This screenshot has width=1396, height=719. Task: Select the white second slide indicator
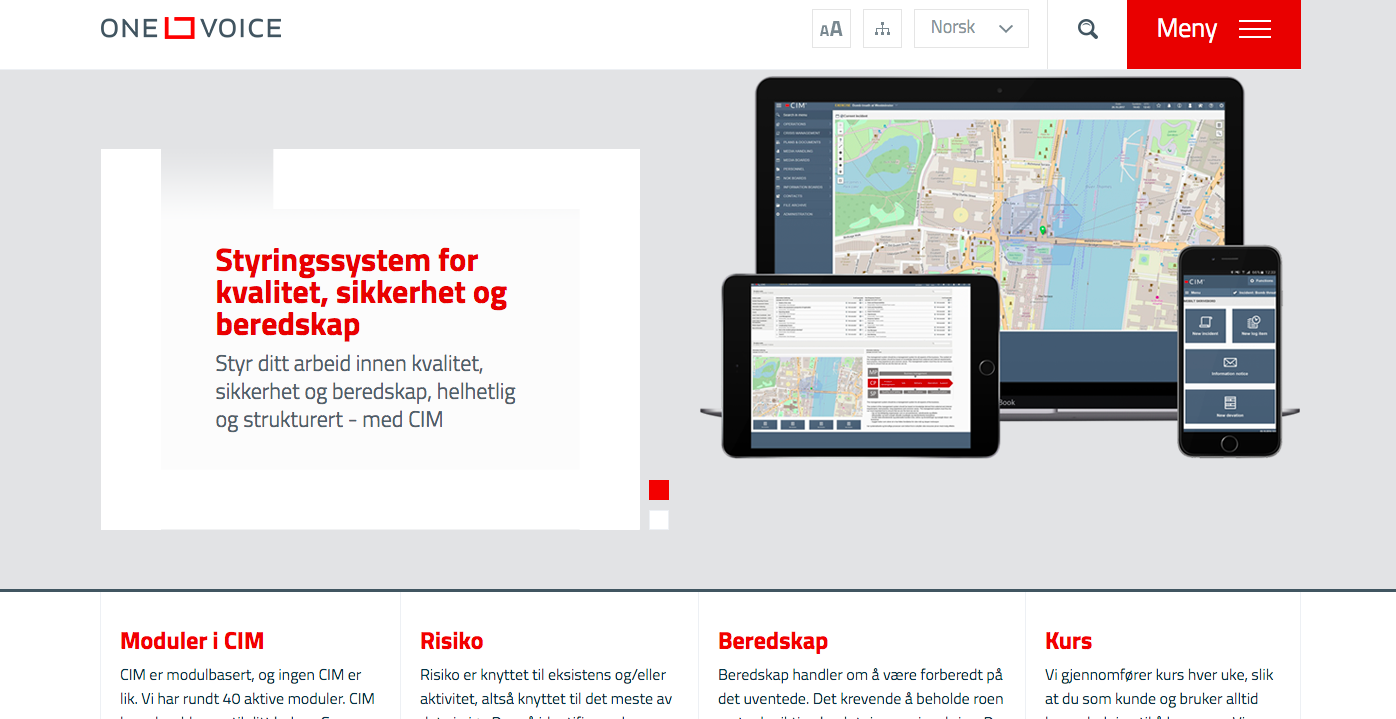[x=659, y=520]
